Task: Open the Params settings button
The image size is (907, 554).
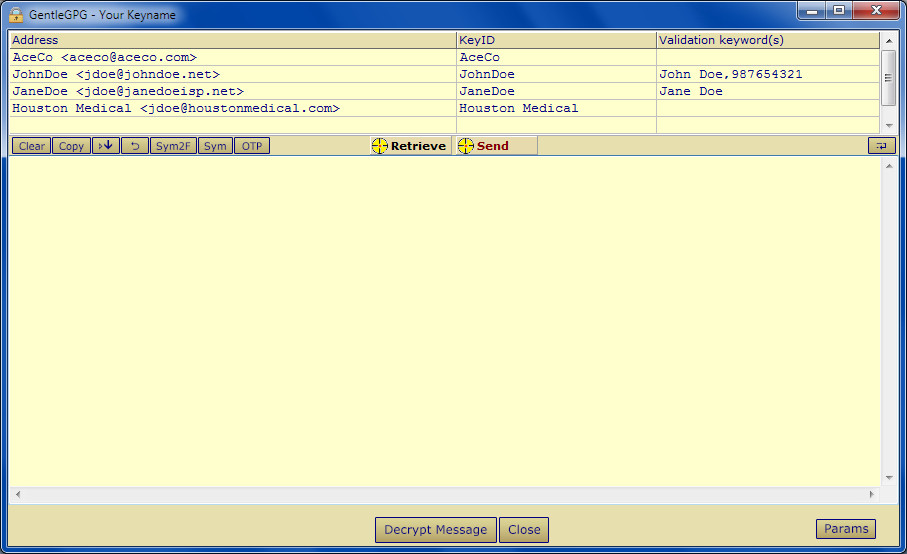Action: [x=846, y=529]
